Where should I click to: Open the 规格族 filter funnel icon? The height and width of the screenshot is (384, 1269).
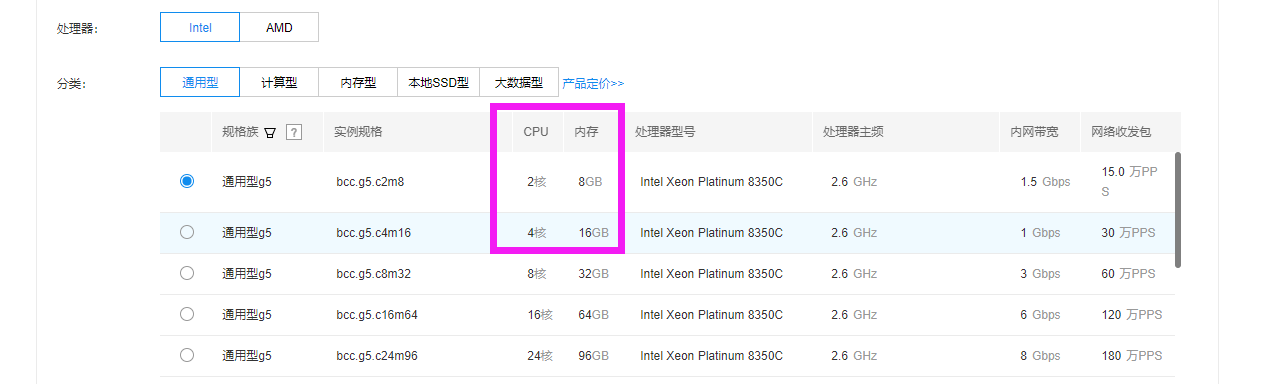270,132
